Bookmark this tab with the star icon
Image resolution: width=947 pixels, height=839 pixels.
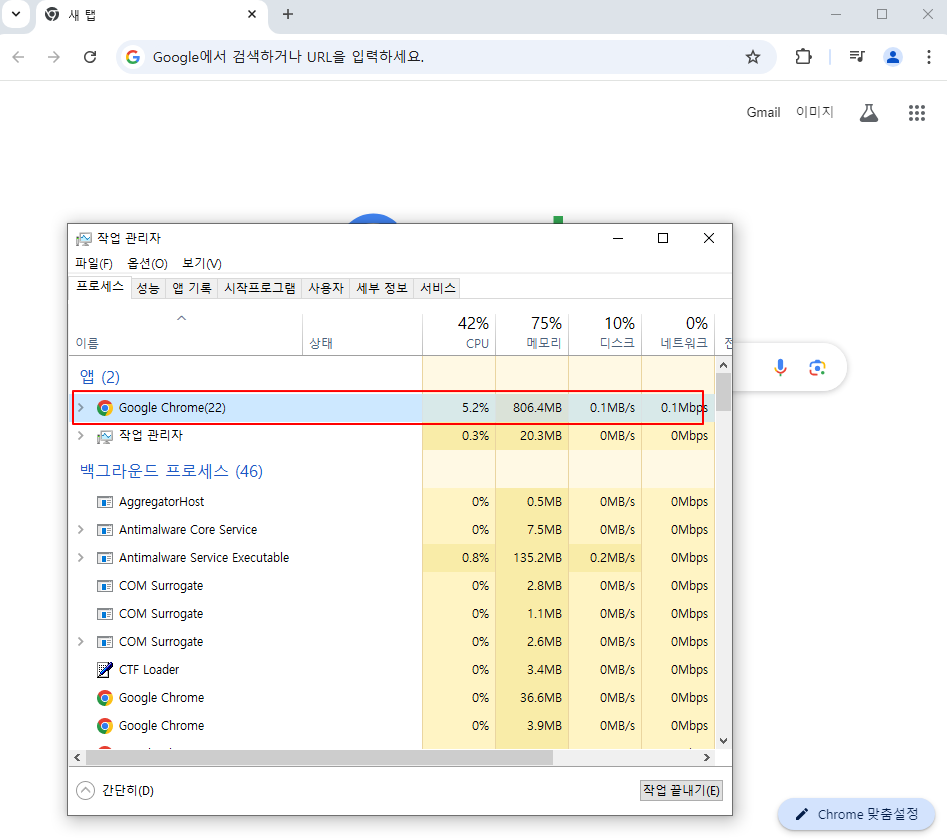point(753,57)
